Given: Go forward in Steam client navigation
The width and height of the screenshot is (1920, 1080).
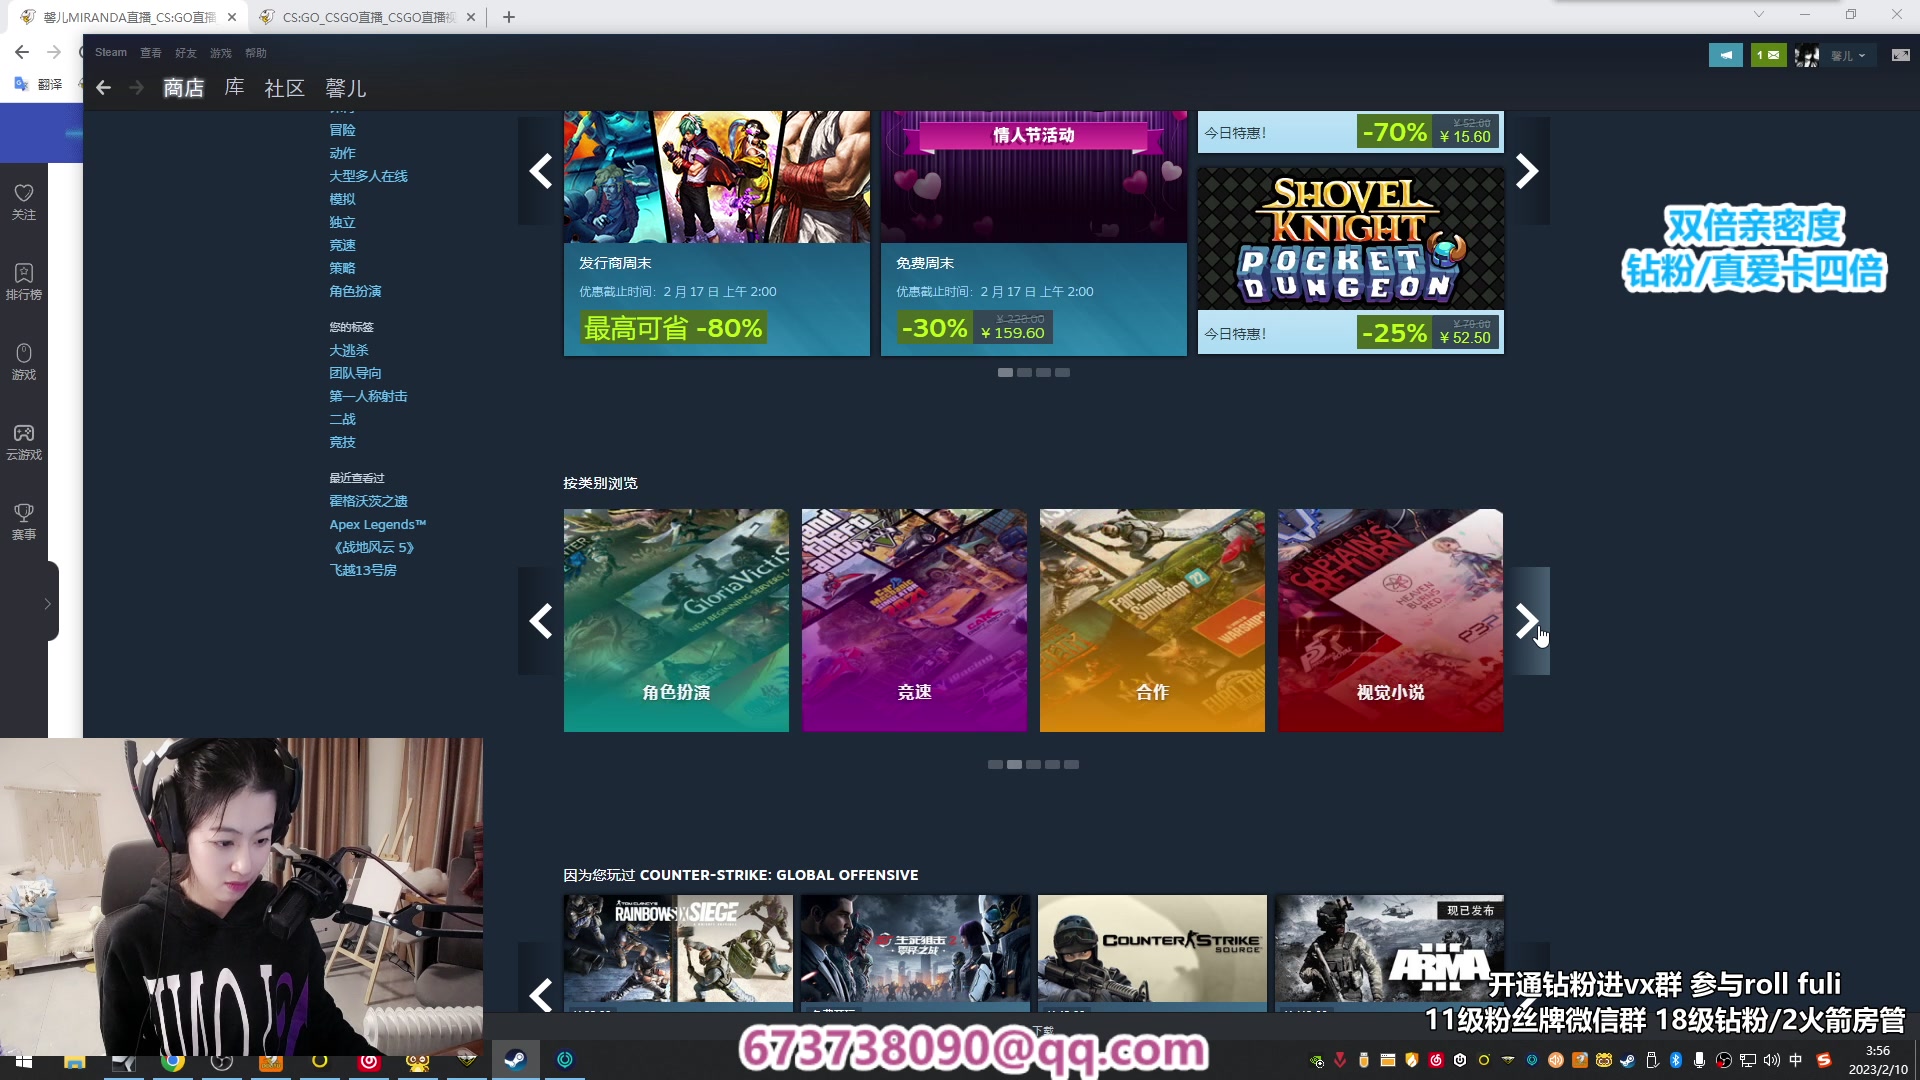Looking at the screenshot, I should click(137, 88).
